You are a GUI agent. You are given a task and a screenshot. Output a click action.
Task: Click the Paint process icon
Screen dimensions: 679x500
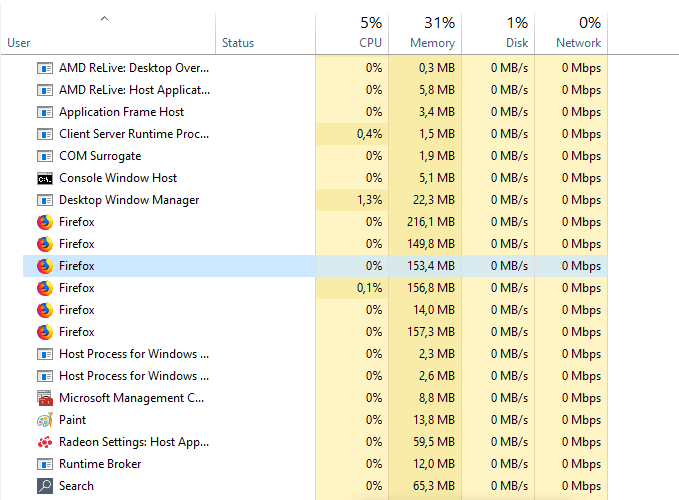[45, 420]
